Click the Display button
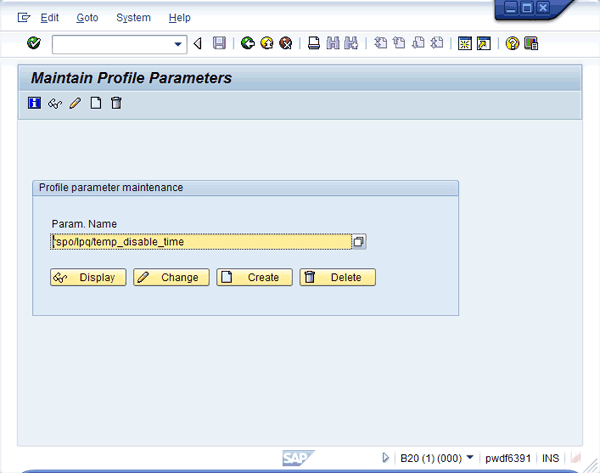The height and width of the screenshot is (473, 600). (x=88, y=277)
